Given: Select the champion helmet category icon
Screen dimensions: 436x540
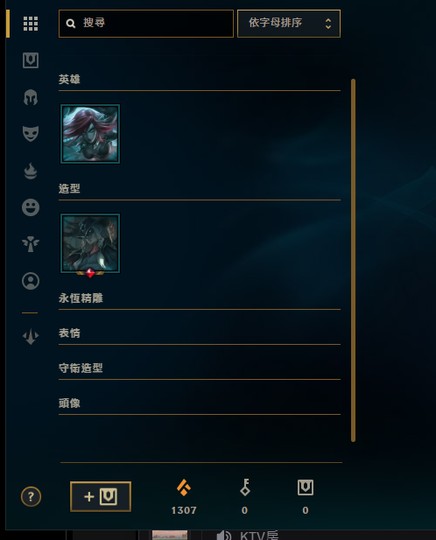Looking at the screenshot, I should click(x=31, y=97).
